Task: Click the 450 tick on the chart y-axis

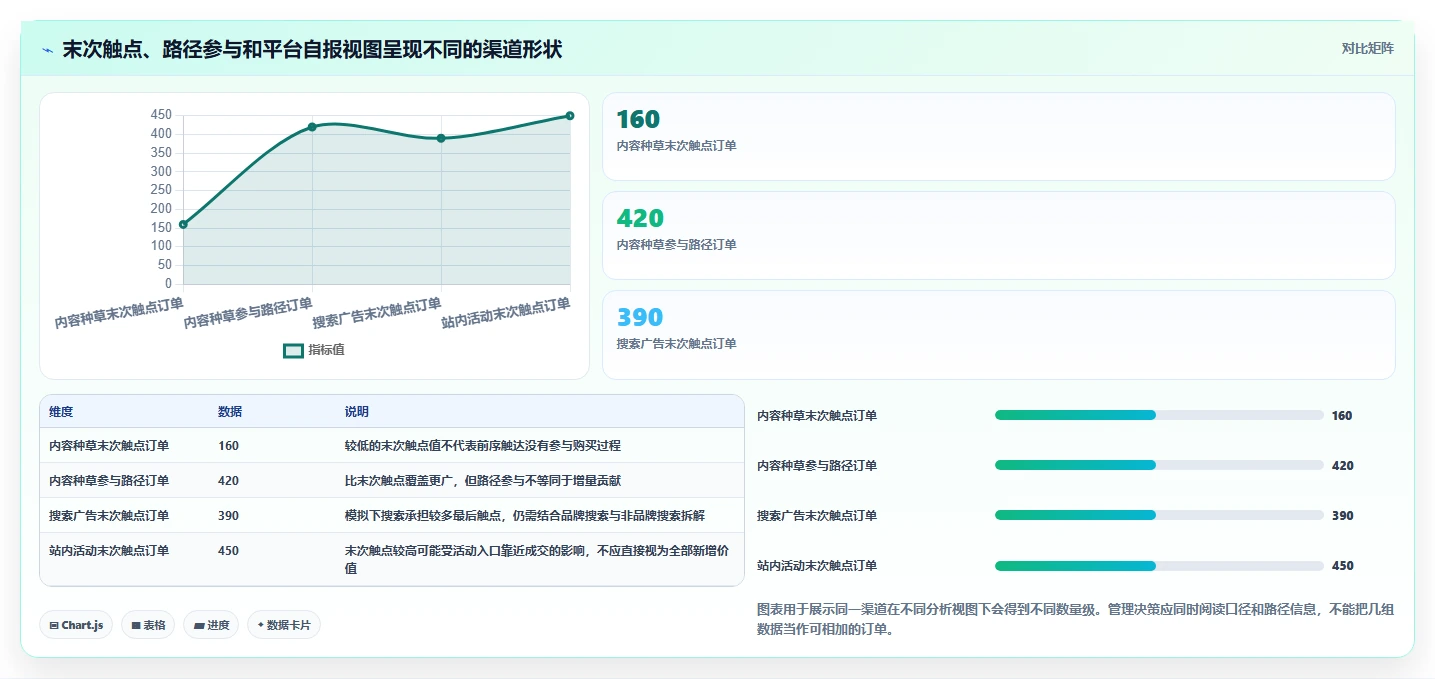Action: (161, 115)
